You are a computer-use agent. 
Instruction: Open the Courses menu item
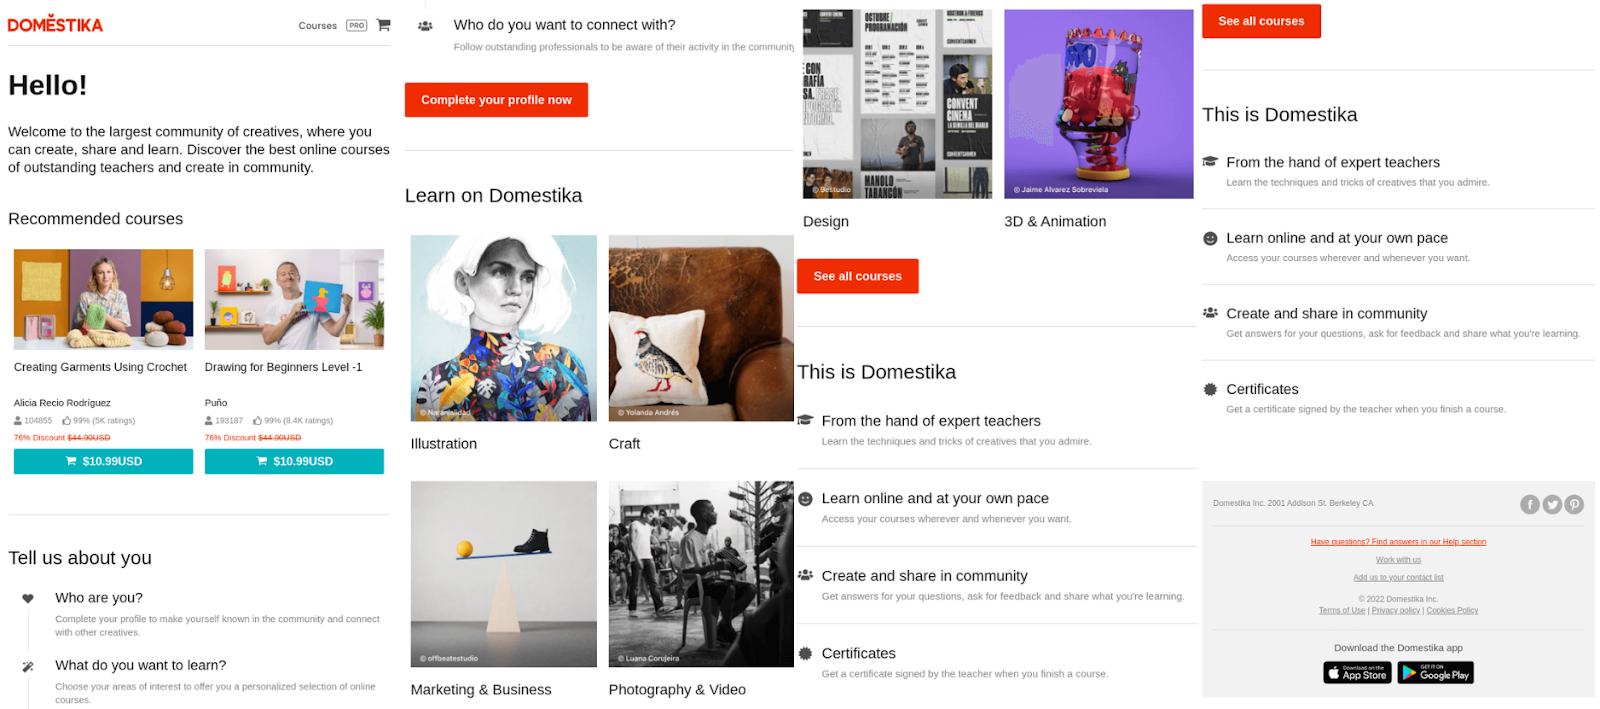pos(317,26)
